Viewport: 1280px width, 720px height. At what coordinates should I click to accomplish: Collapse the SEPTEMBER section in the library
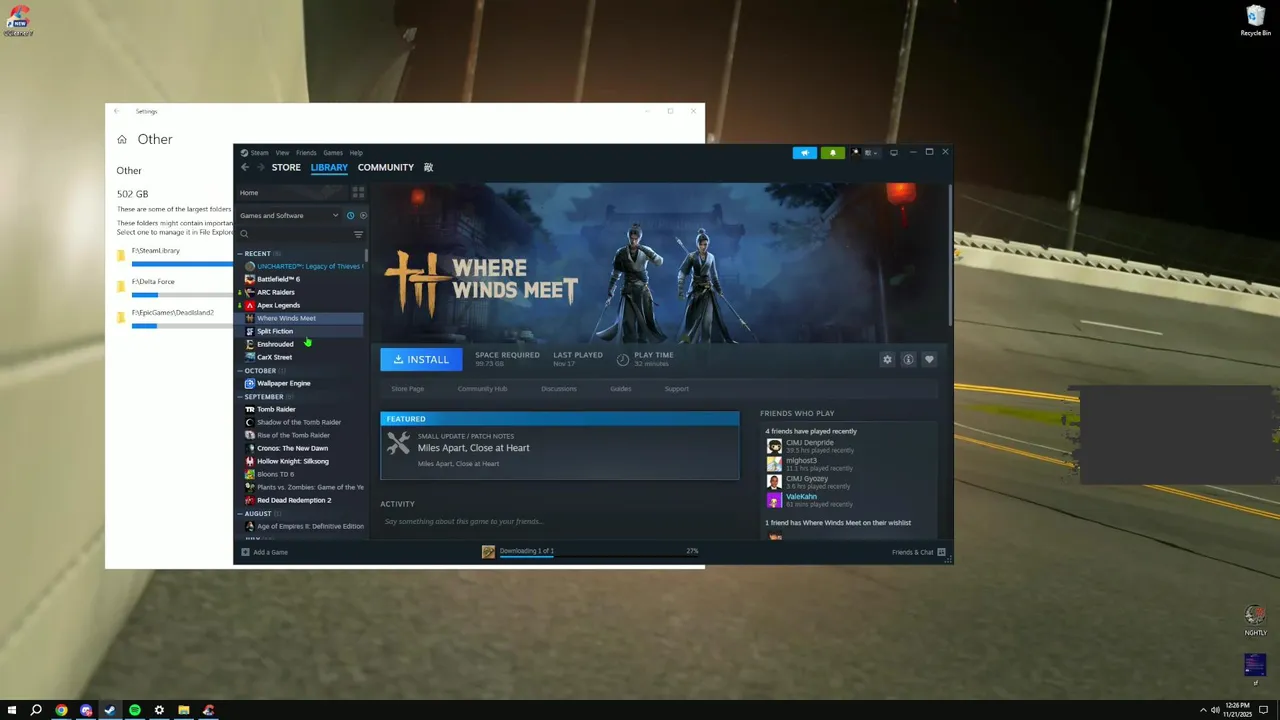click(x=241, y=397)
